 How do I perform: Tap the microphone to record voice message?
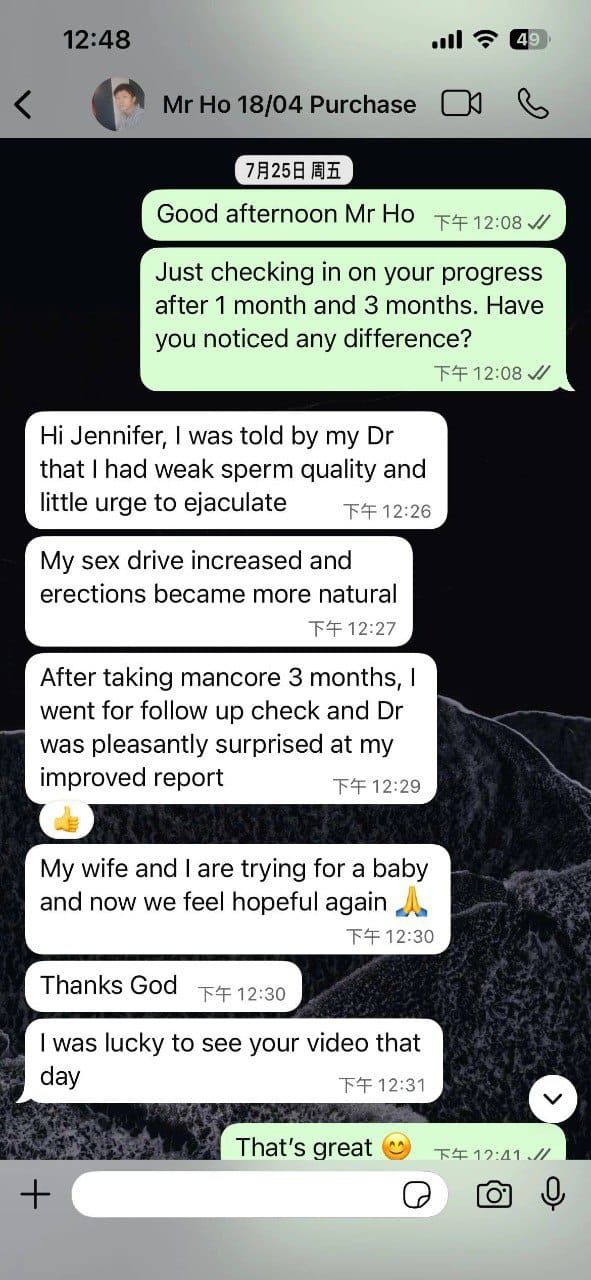point(553,1194)
